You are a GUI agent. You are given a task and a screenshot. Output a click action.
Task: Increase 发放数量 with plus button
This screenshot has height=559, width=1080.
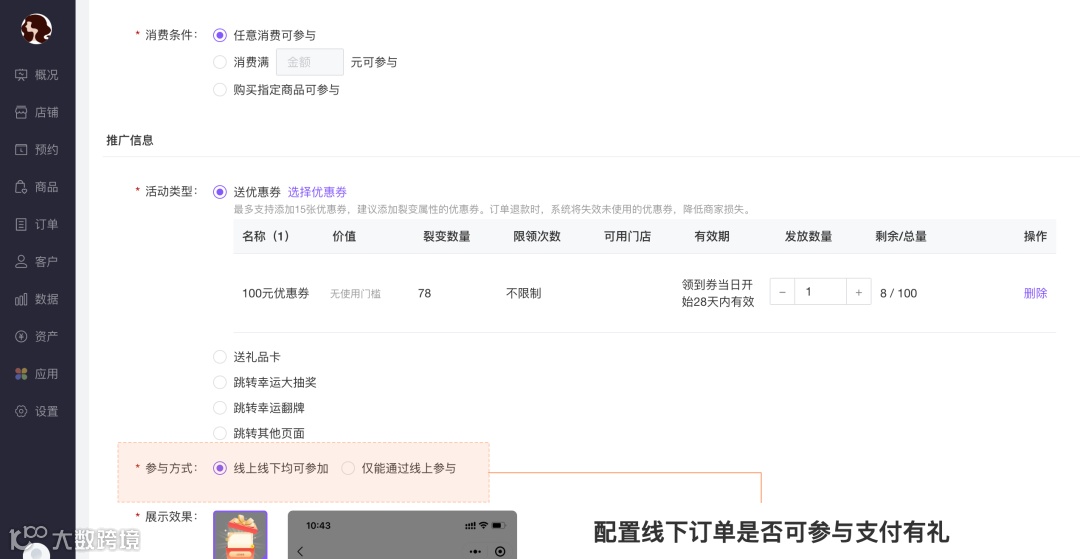pyautogui.click(x=858, y=292)
